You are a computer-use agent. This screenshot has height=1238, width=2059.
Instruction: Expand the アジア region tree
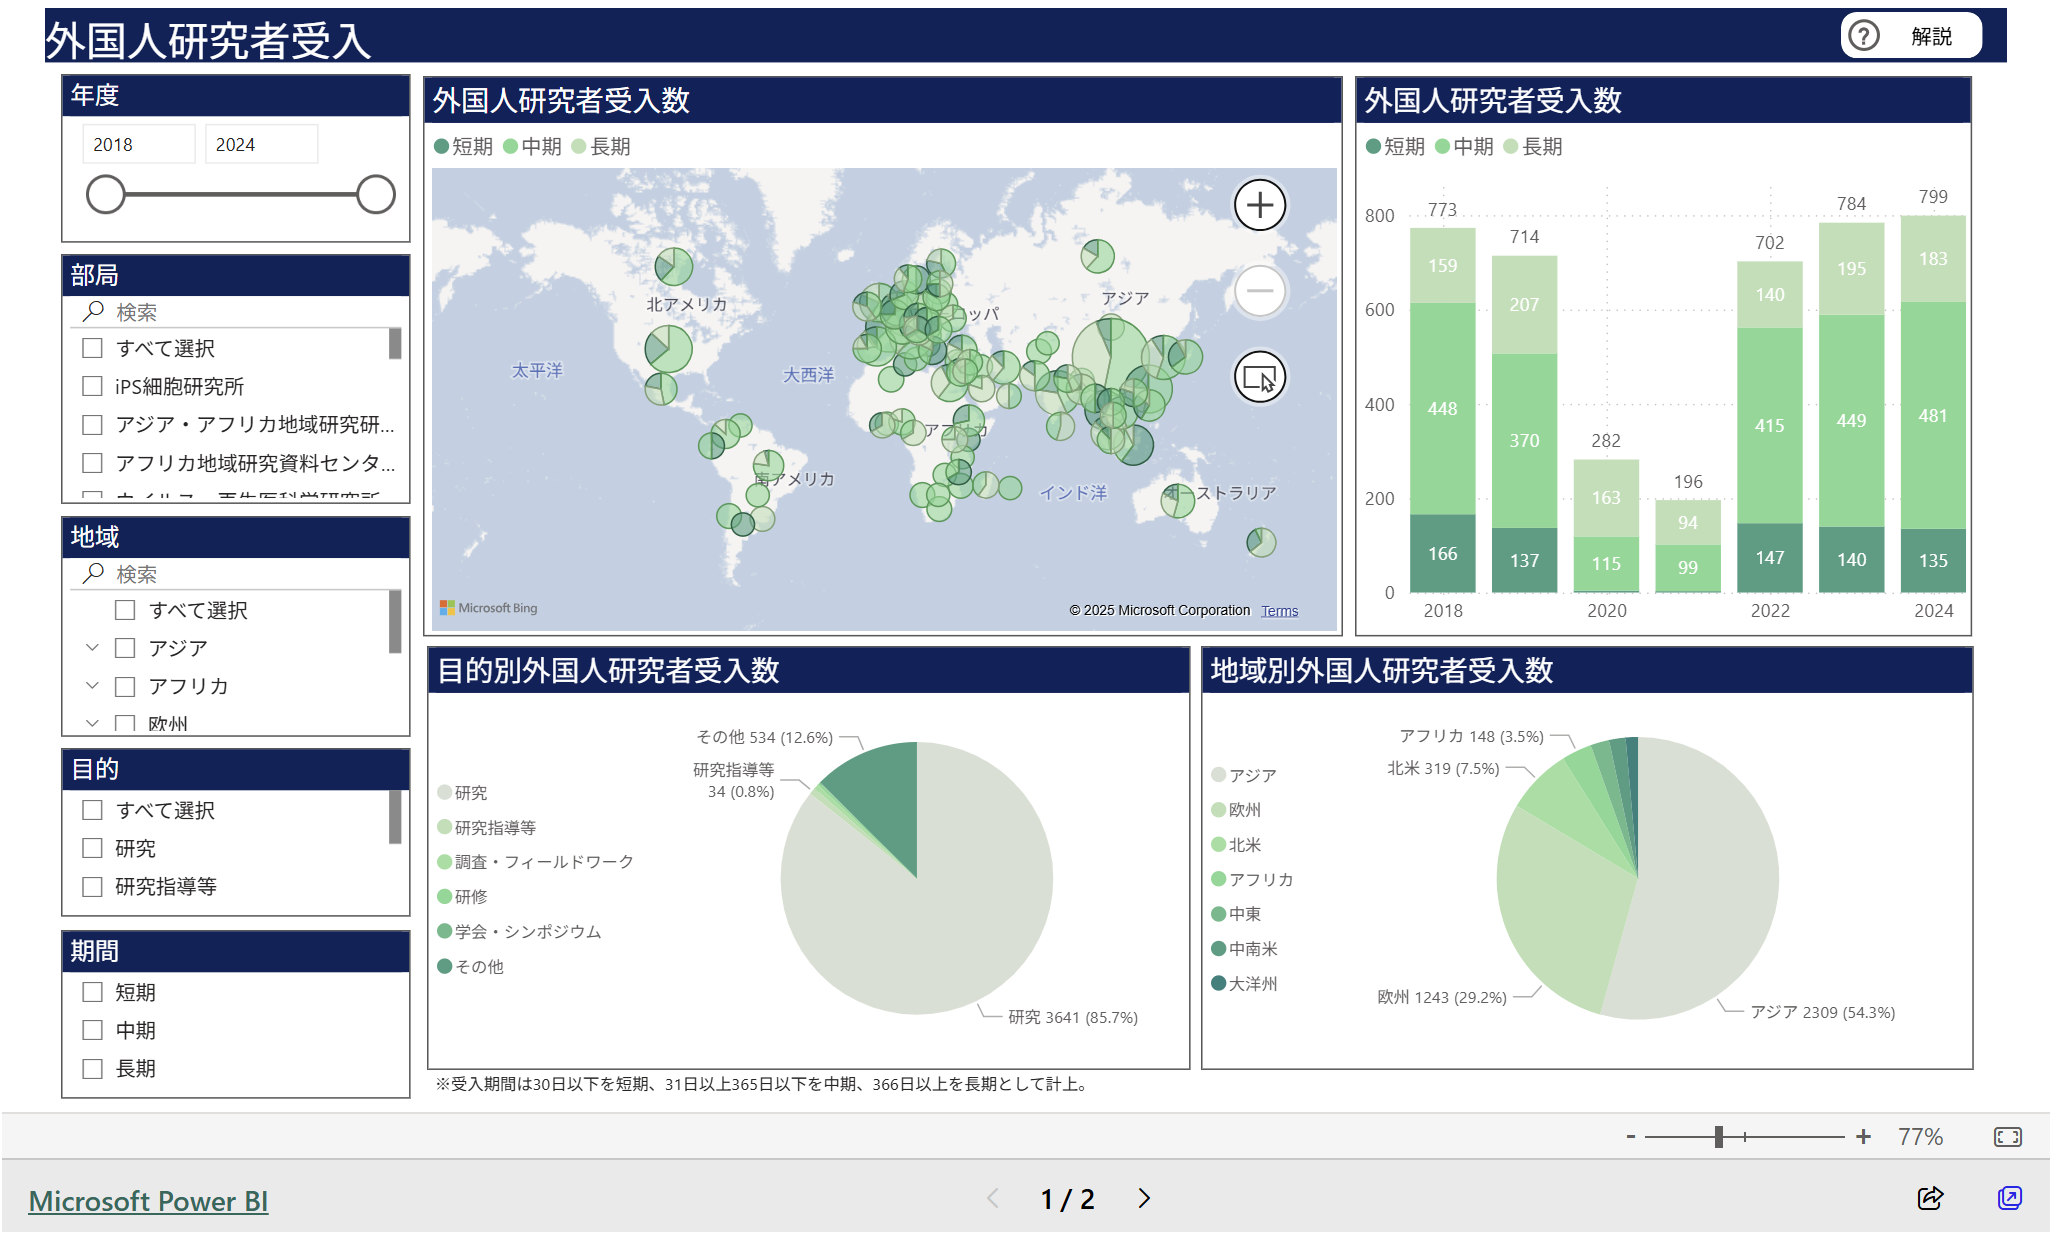(92, 648)
